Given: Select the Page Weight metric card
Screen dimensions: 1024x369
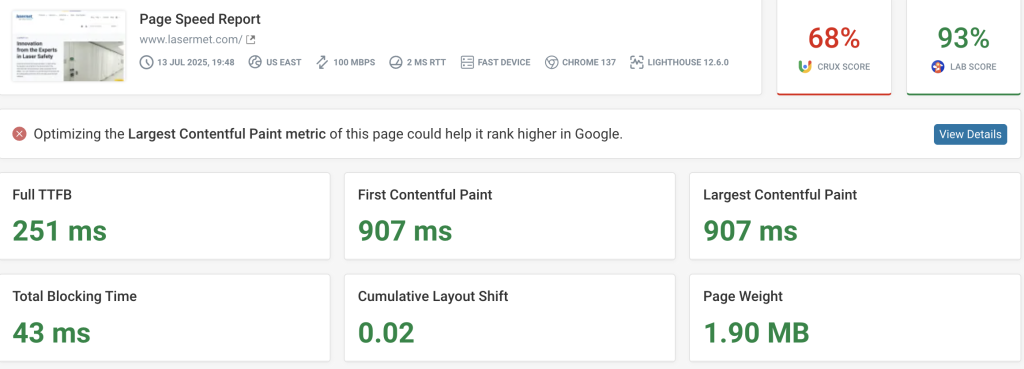Looking at the screenshot, I should click(x=855, y=318).
